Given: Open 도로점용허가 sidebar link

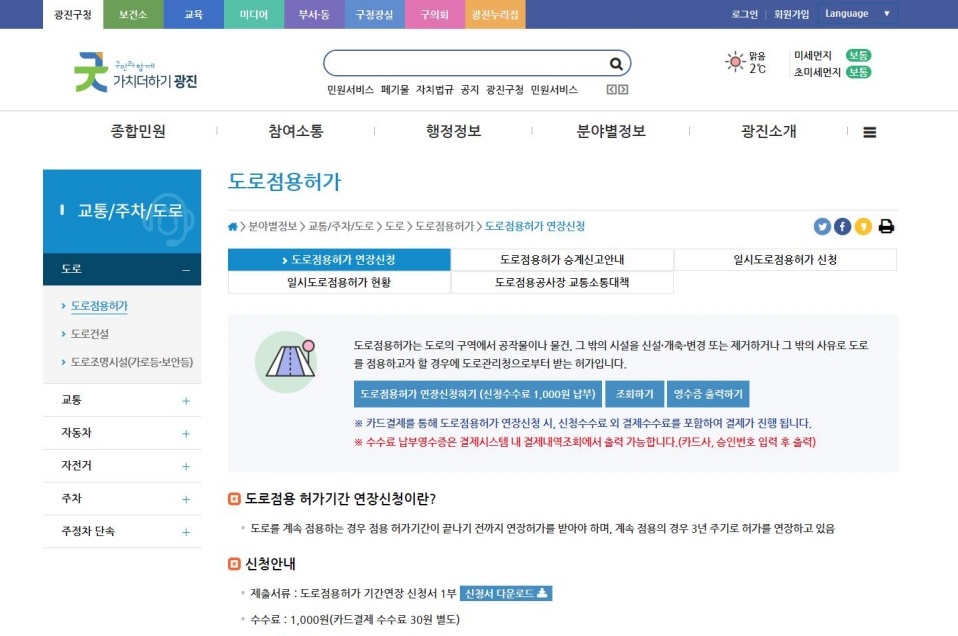Looking at the screenshot, I should pos(99,306).
